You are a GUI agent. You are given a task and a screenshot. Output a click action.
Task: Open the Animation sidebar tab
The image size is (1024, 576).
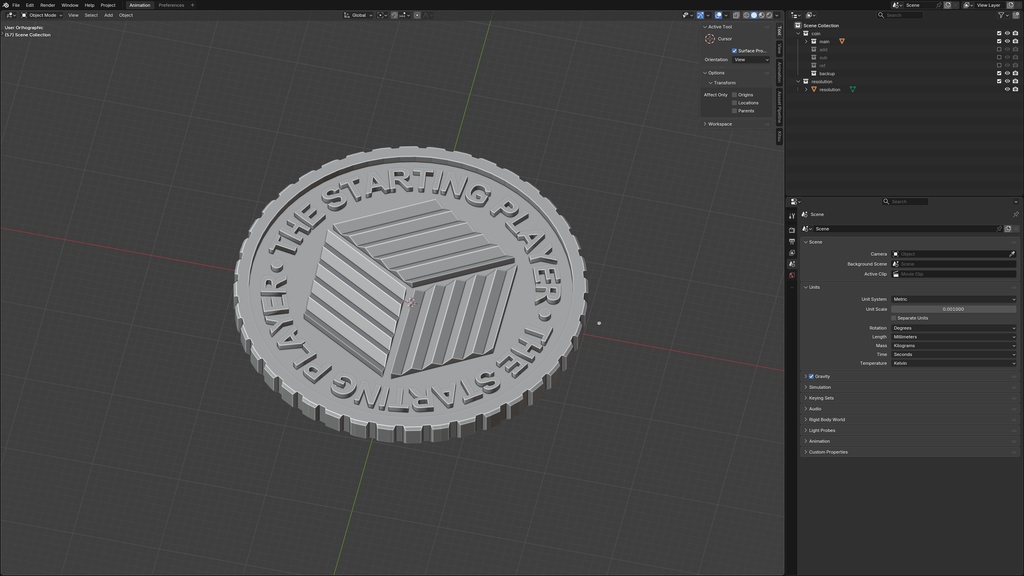coord(779,72)
